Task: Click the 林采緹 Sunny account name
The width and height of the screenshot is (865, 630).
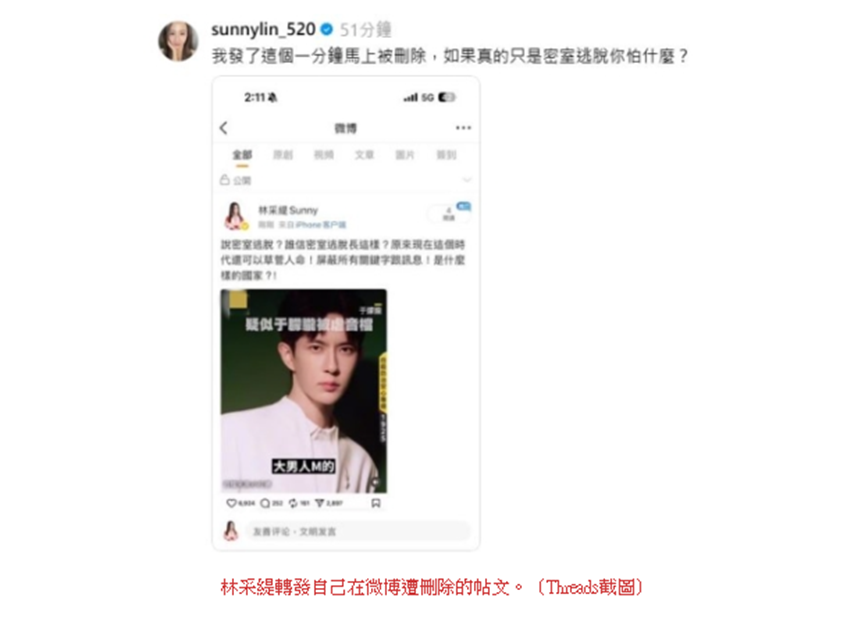Action: pos(288,210)
